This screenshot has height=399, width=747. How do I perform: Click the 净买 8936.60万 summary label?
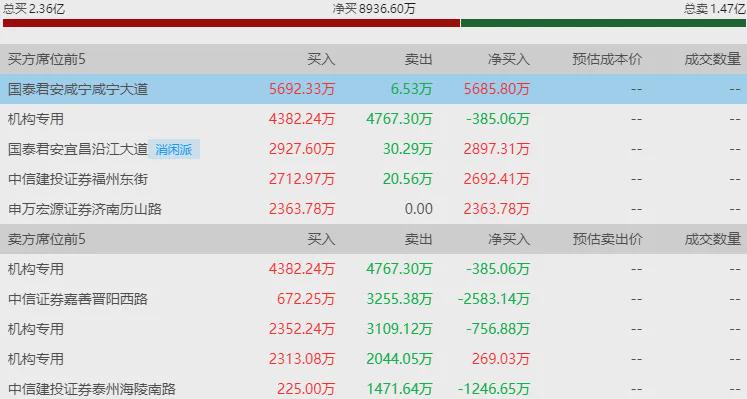point(374,9)
